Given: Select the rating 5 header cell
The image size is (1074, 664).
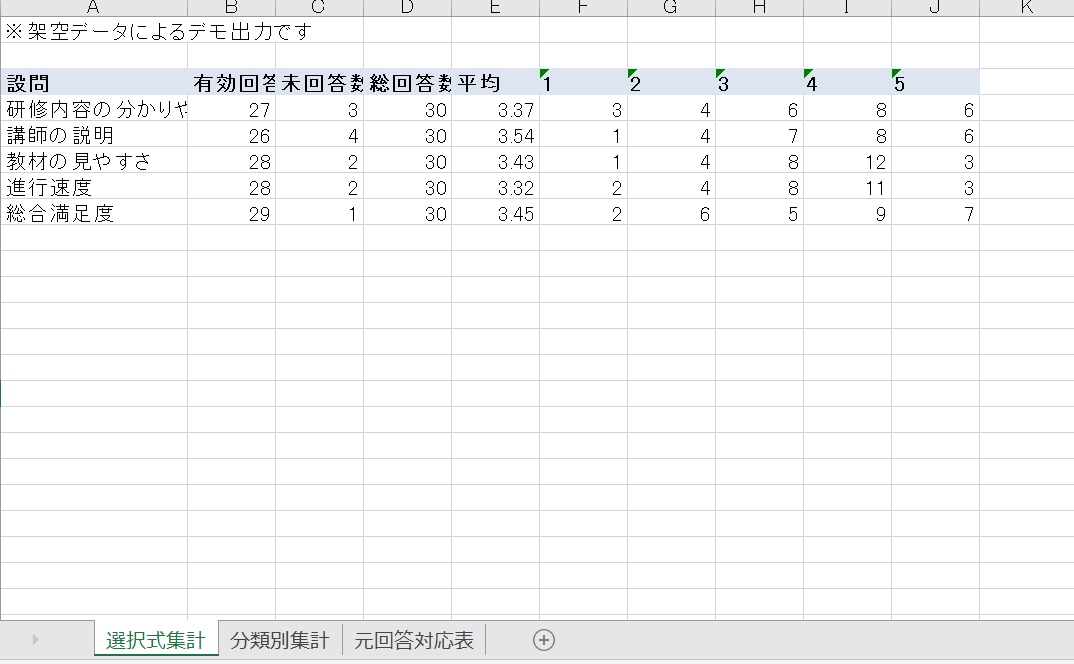Looking at the screenshot, I should tap(936, 82).
